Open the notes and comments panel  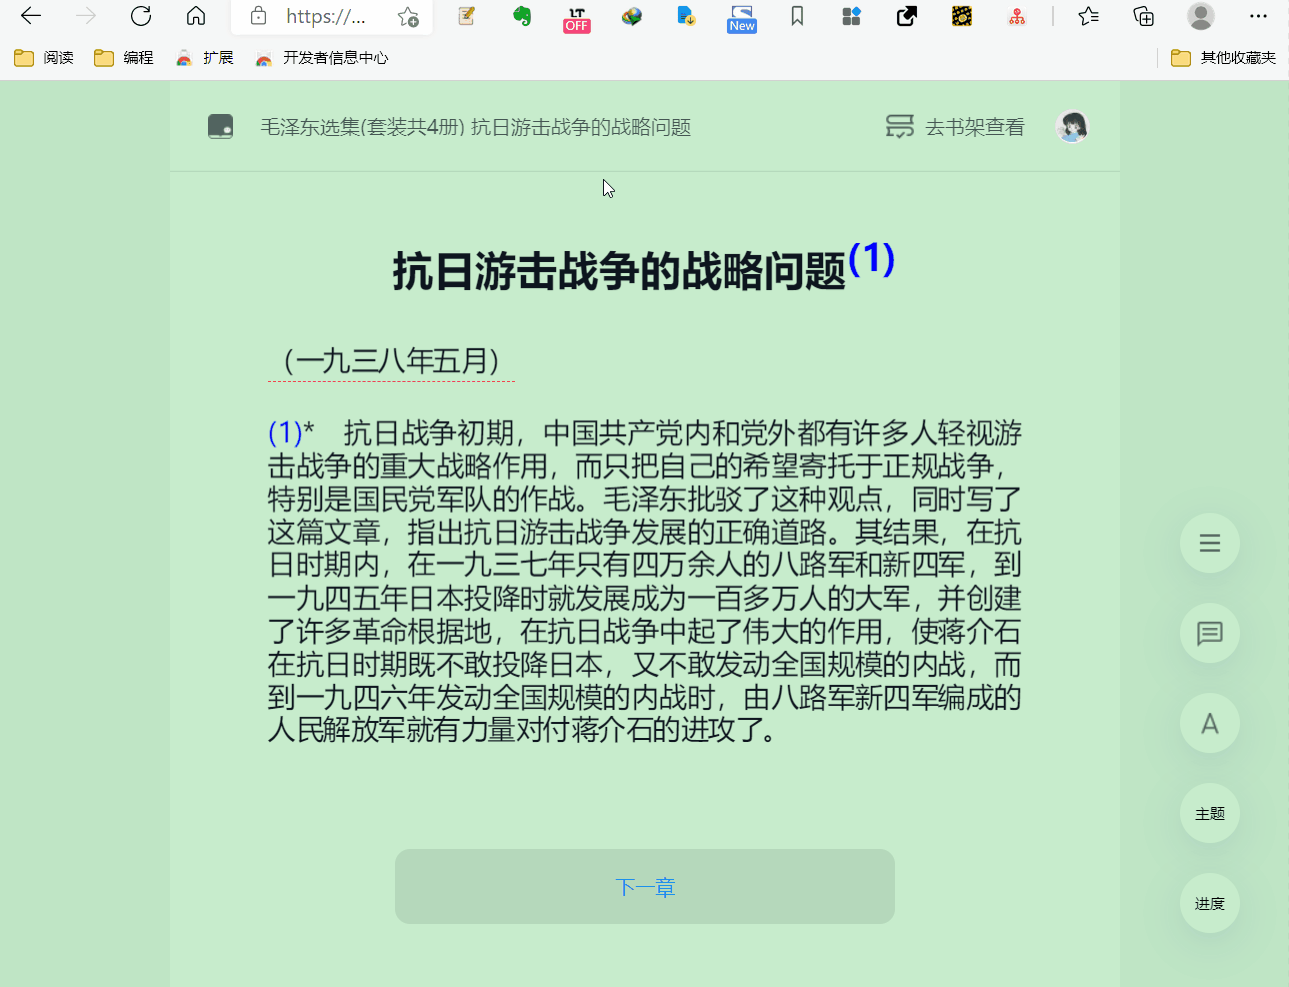coord(1209,633)
